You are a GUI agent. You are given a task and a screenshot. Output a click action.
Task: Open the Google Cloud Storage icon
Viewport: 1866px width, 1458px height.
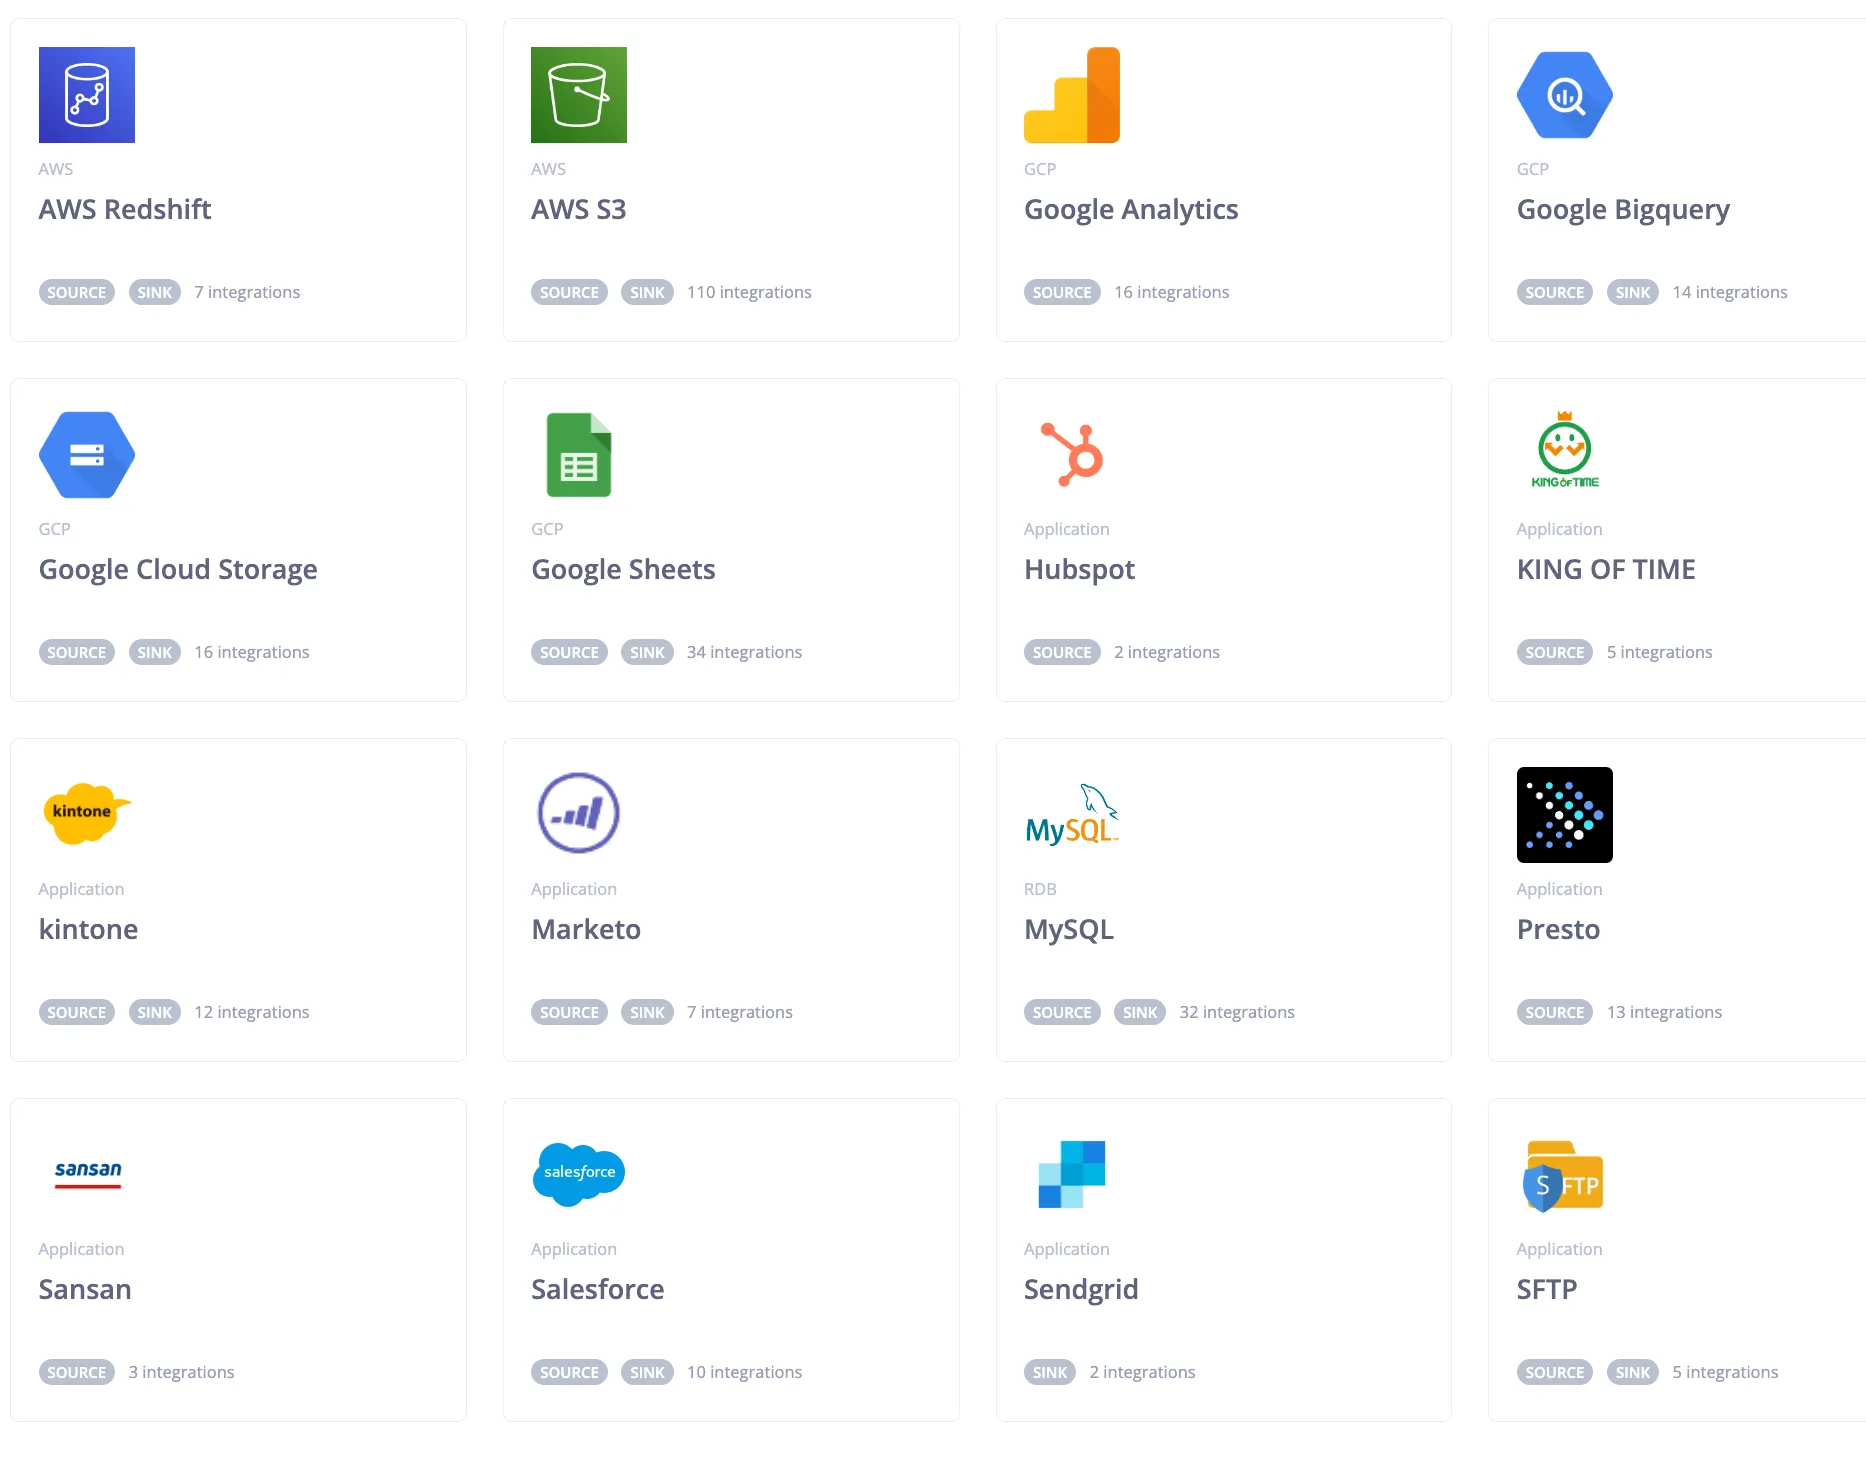click(87, 455)
